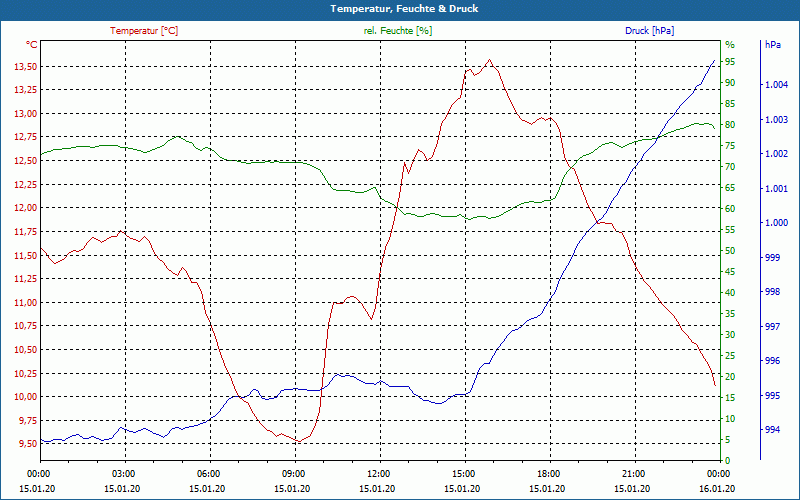Screen dimensions: 800x500
Task: Select the green 50 humidity axis value
Action: [730, 251]
